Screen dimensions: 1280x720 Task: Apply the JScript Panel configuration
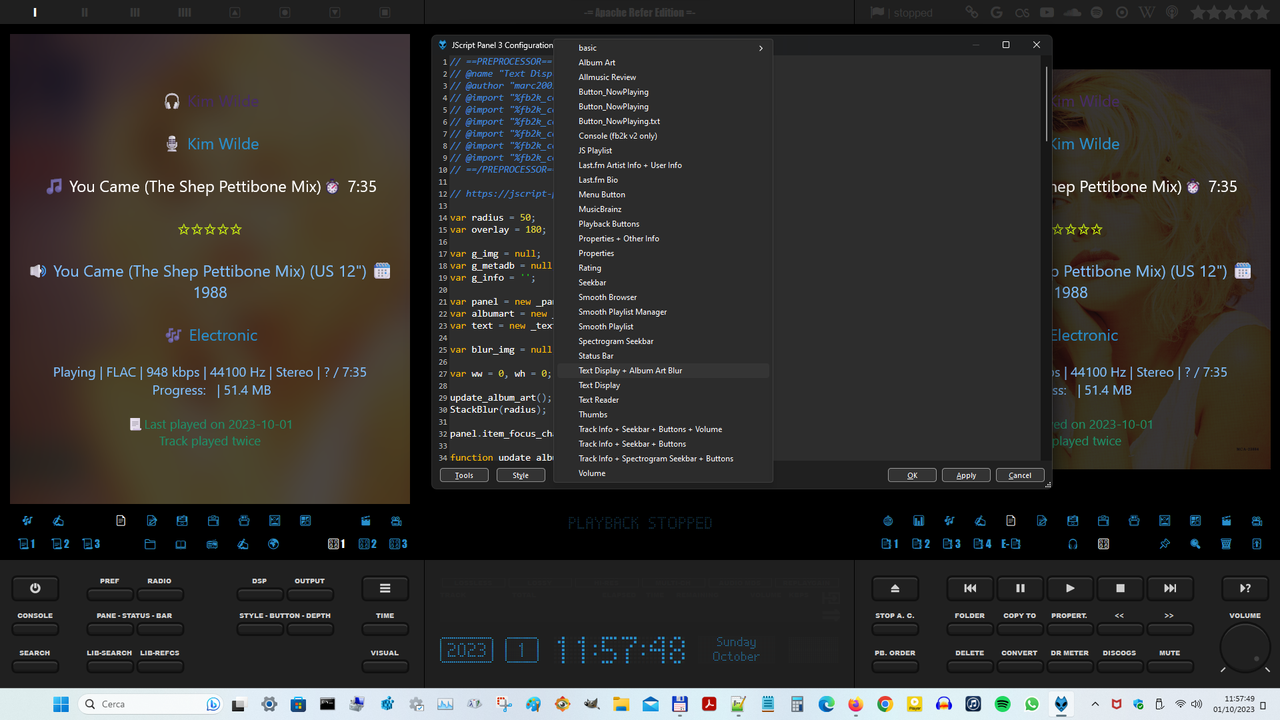[x=965, y=475]
